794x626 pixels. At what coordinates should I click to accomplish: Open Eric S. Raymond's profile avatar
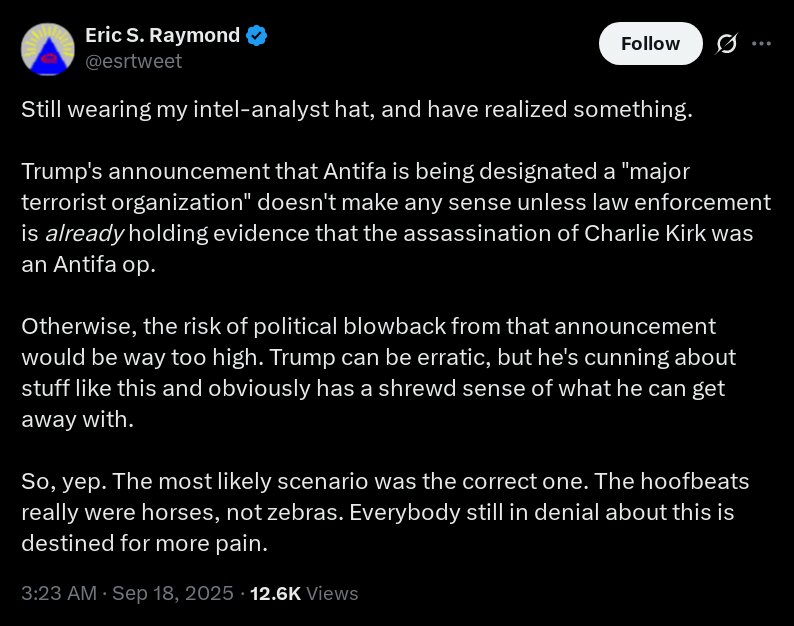pyautogui.click(x=48, y=49)
